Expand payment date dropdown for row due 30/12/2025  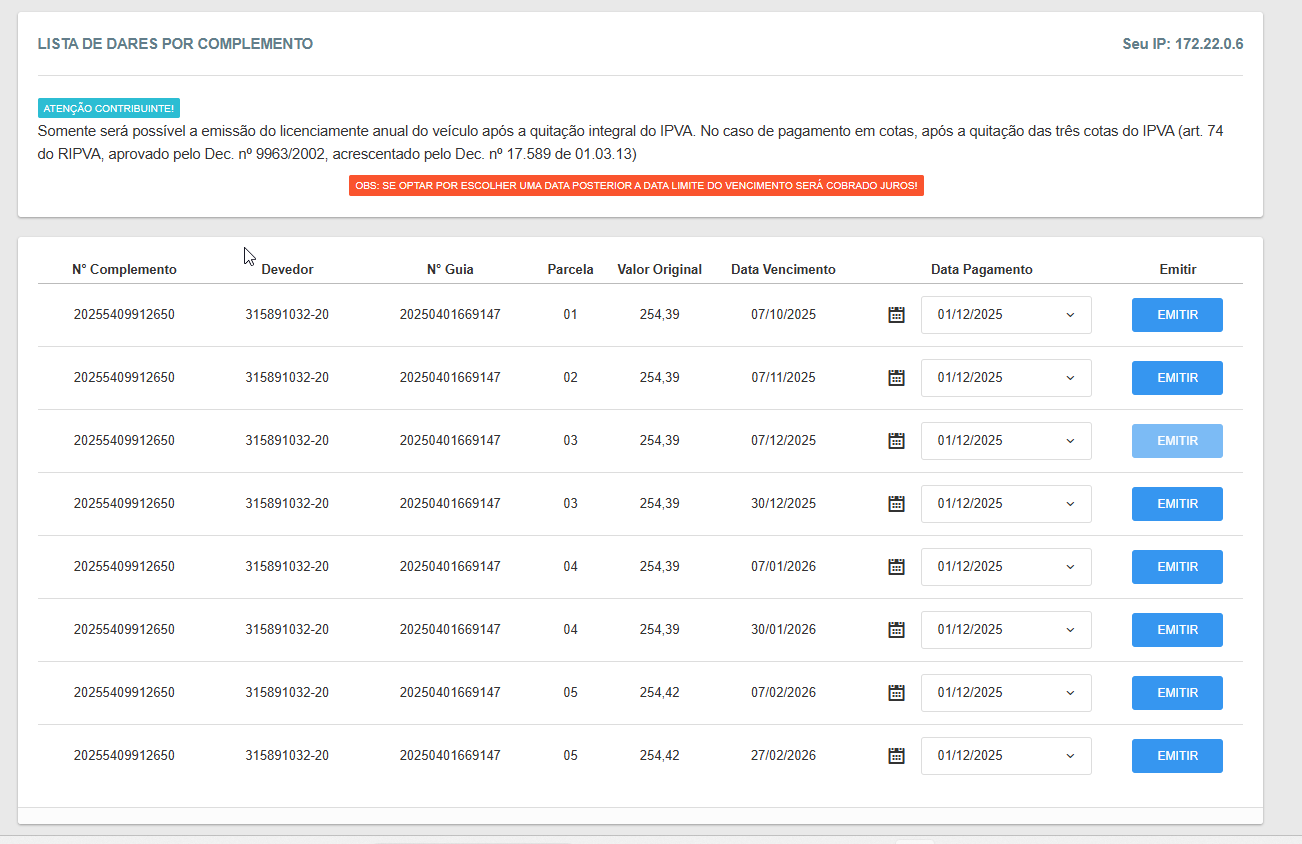coord(1005,504)
